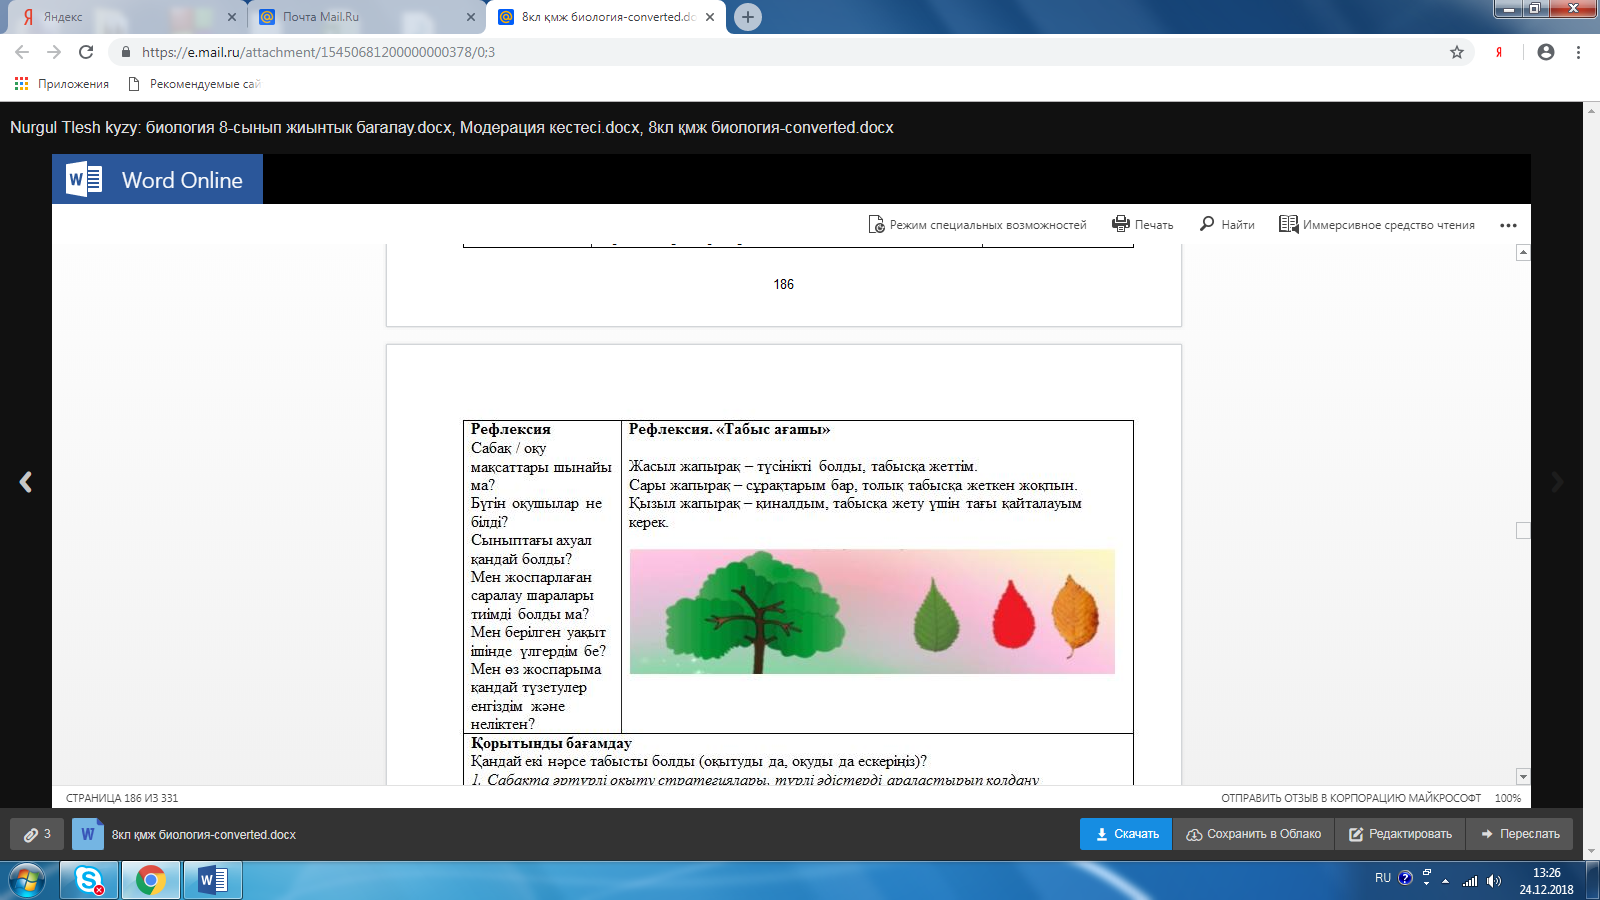Click the document scrollbar thumb
The width and height of the screenshot is (1600, 900).
(x=1523, y=530)
